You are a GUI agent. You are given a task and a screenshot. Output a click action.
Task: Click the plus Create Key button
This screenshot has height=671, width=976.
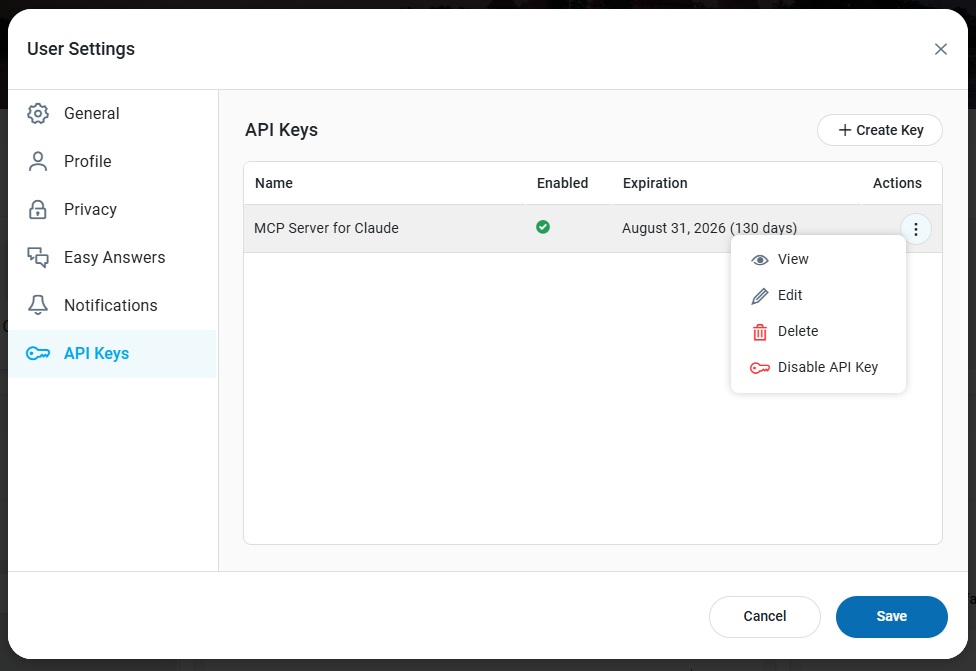880,130
